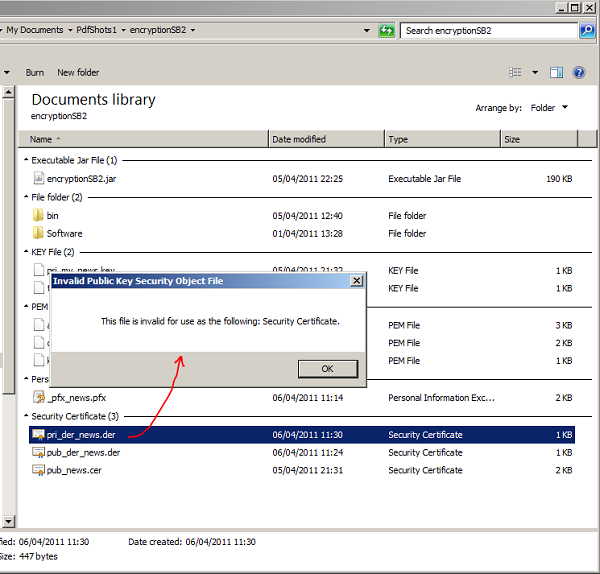Click encryptionSB2 in the breadcrumb
The image size is (600, 574).
(158, 30)
